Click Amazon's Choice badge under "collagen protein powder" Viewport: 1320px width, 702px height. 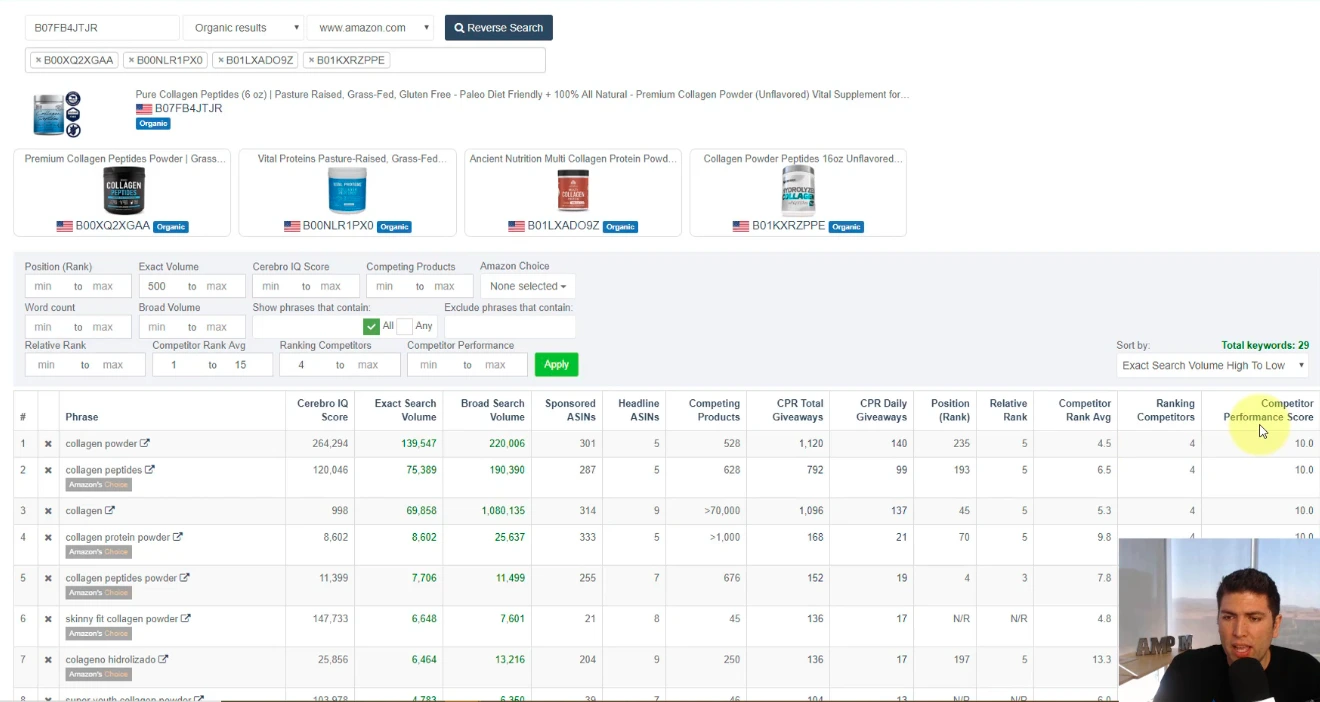coord(97,552)
